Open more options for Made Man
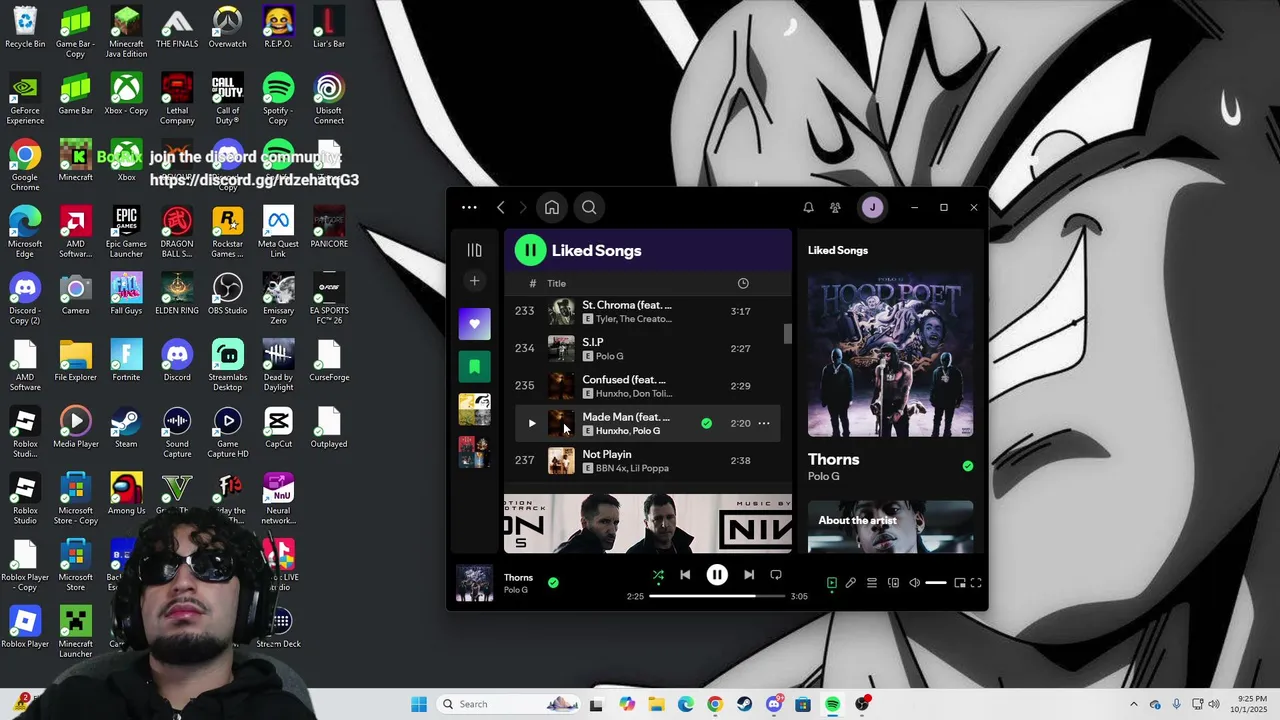Viewport: 1280px width, 720px height. 764,423
